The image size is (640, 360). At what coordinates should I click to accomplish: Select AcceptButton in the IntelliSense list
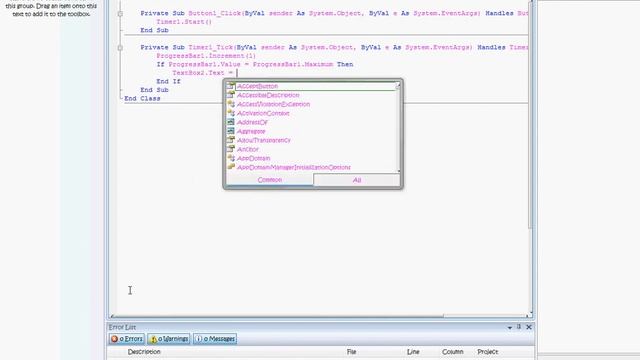click(x=257, y=86)
